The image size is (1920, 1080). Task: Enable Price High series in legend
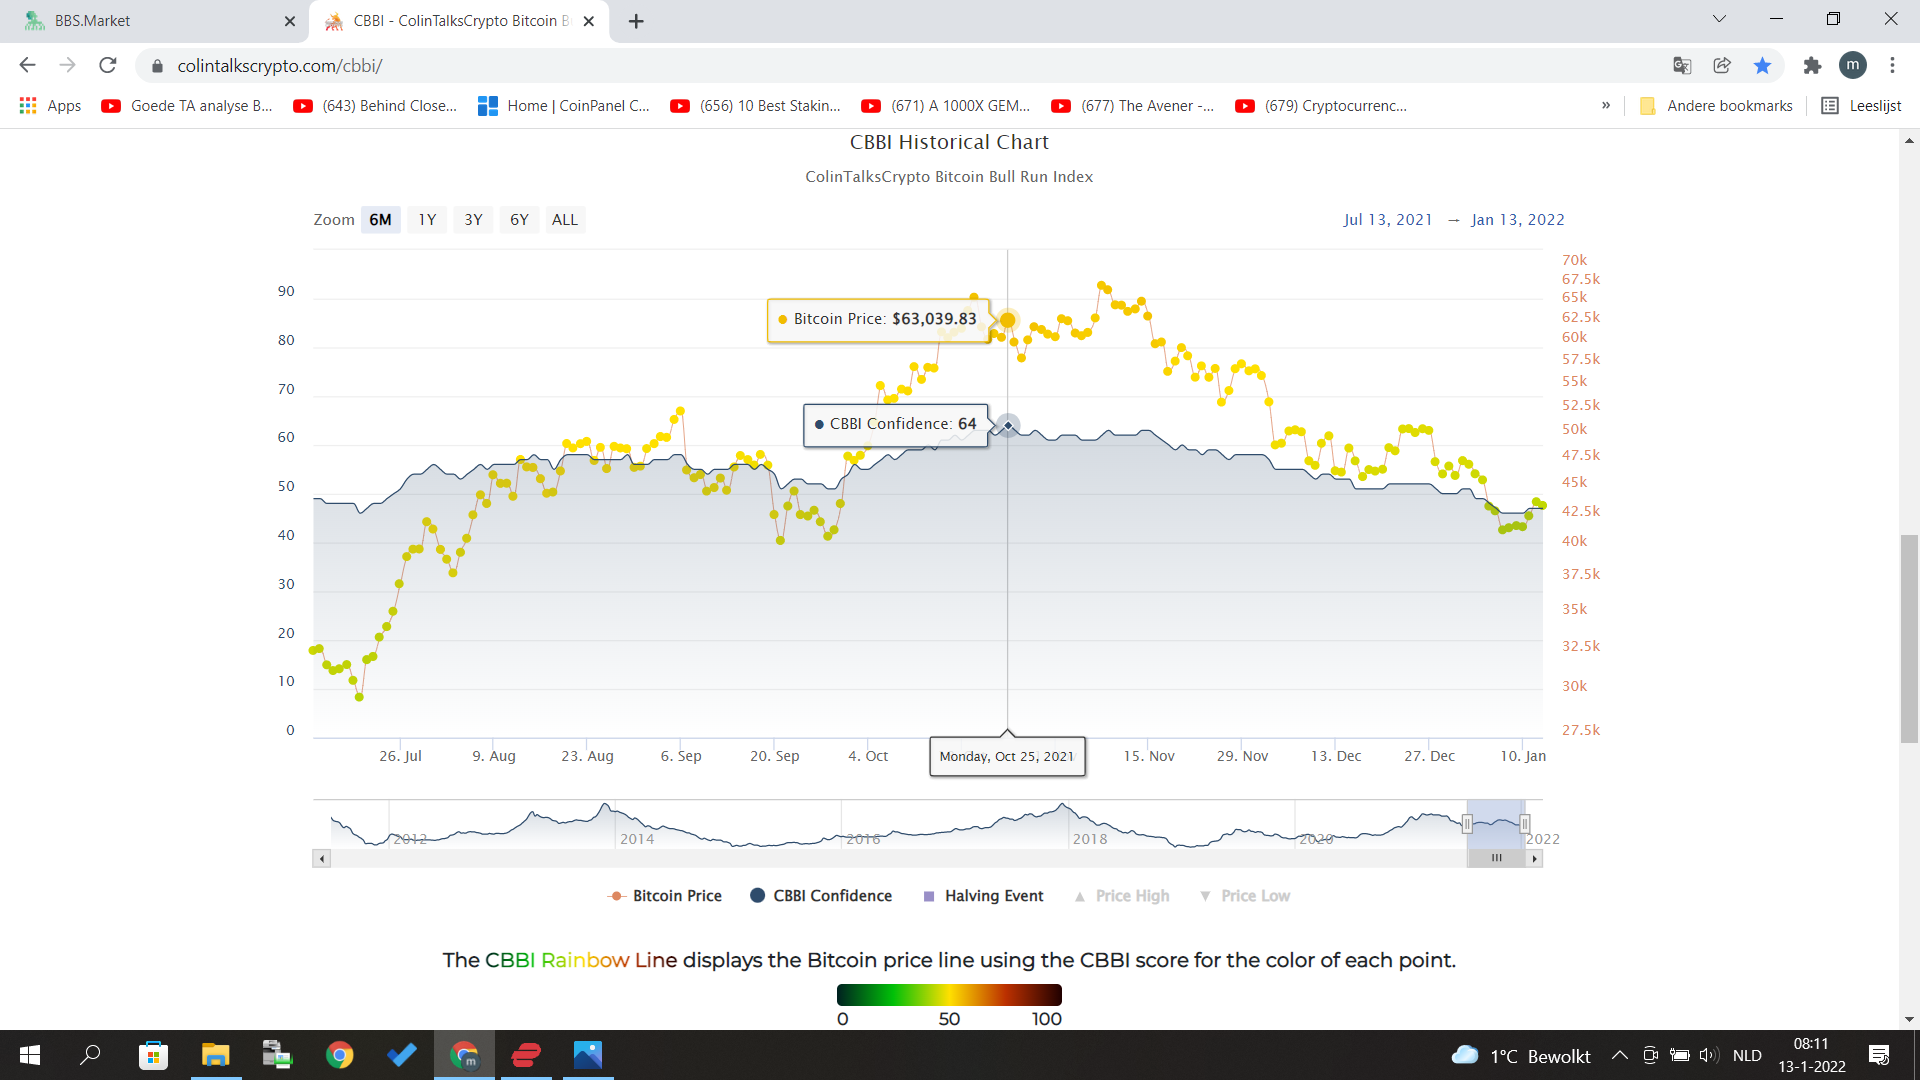1122,896
